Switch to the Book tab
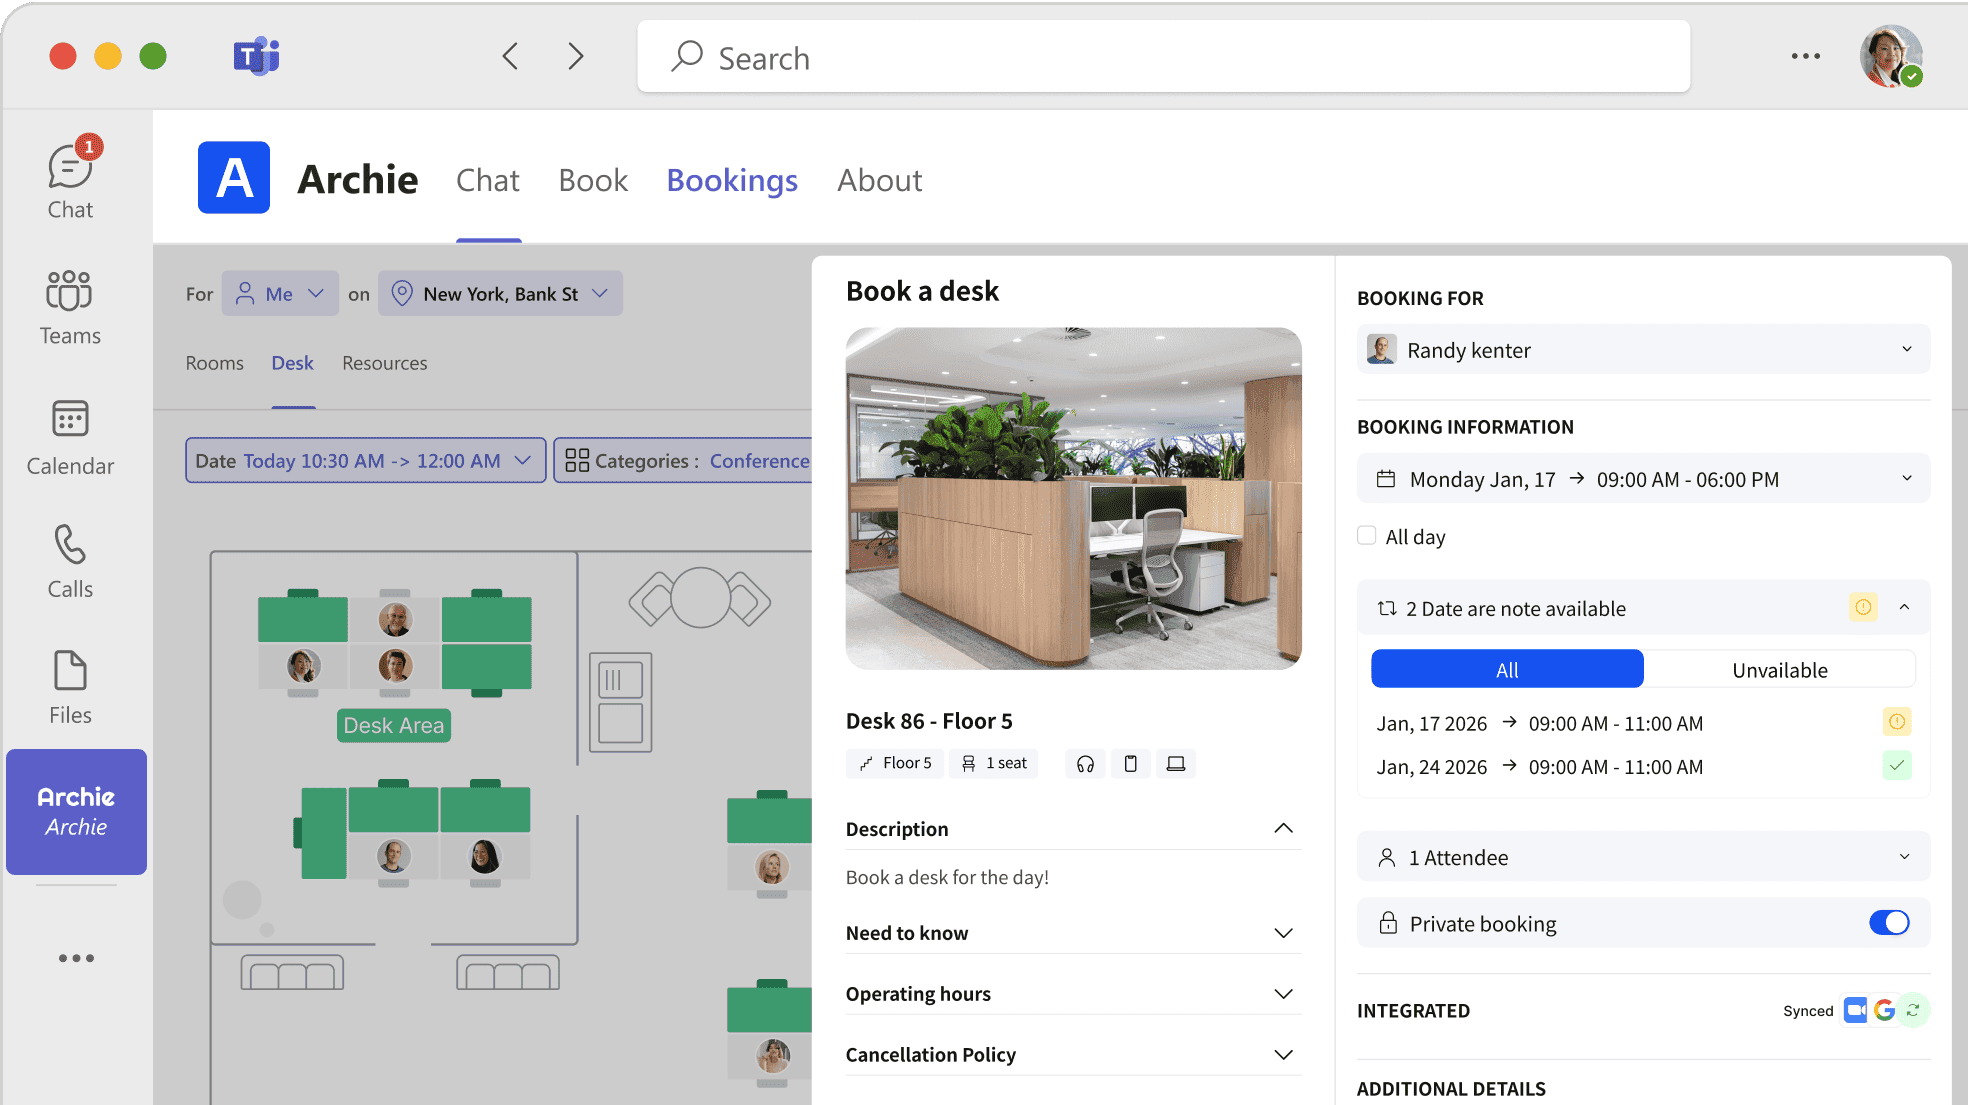The image size is (1968, 1105). 593,181
